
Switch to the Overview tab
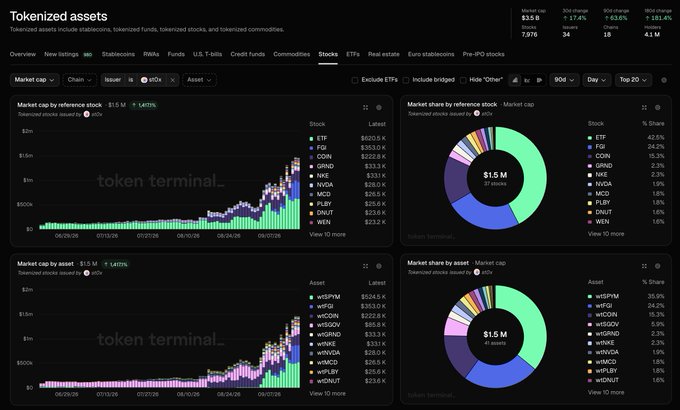coord(23,54)
